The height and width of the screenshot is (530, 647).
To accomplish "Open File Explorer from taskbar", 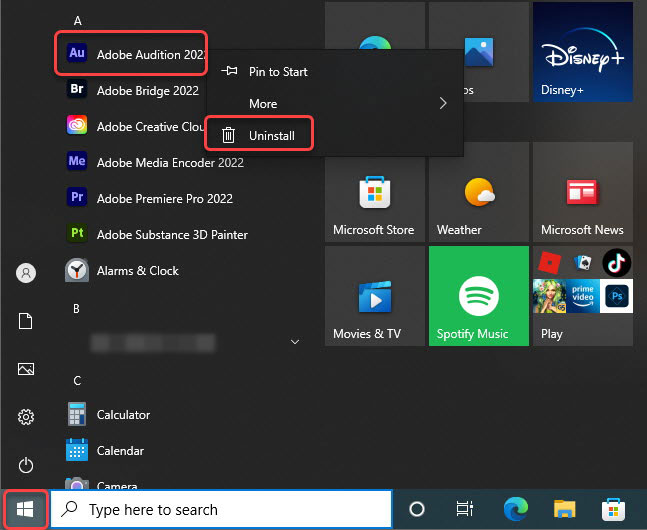I will [564, 509].
